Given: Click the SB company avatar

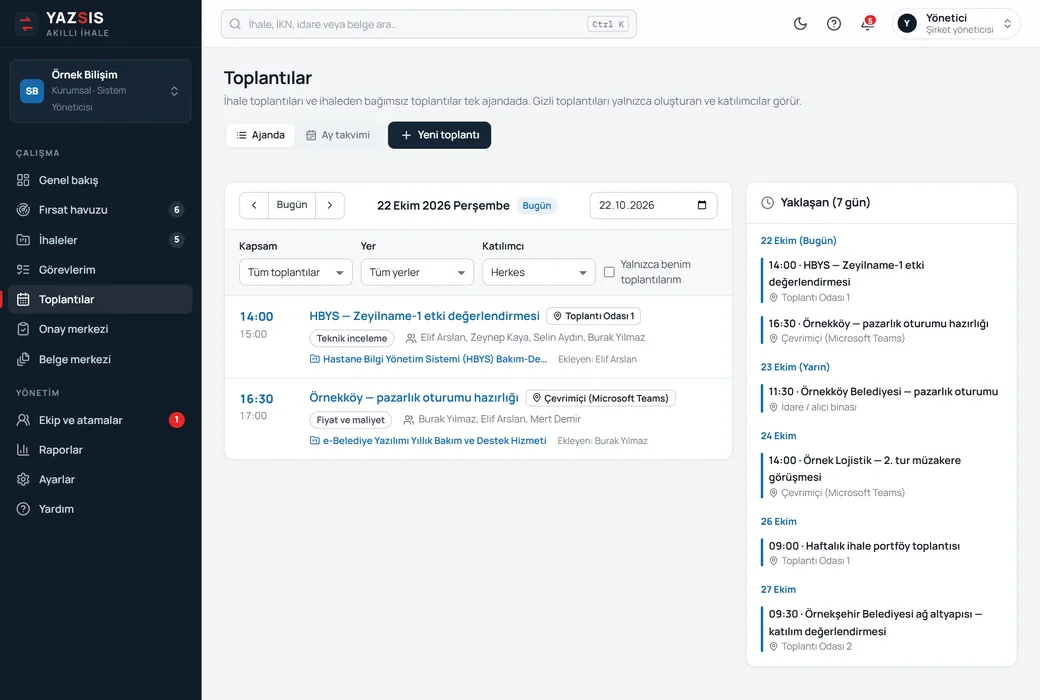Looking at the screenshot, I should (x=32, y=91).
